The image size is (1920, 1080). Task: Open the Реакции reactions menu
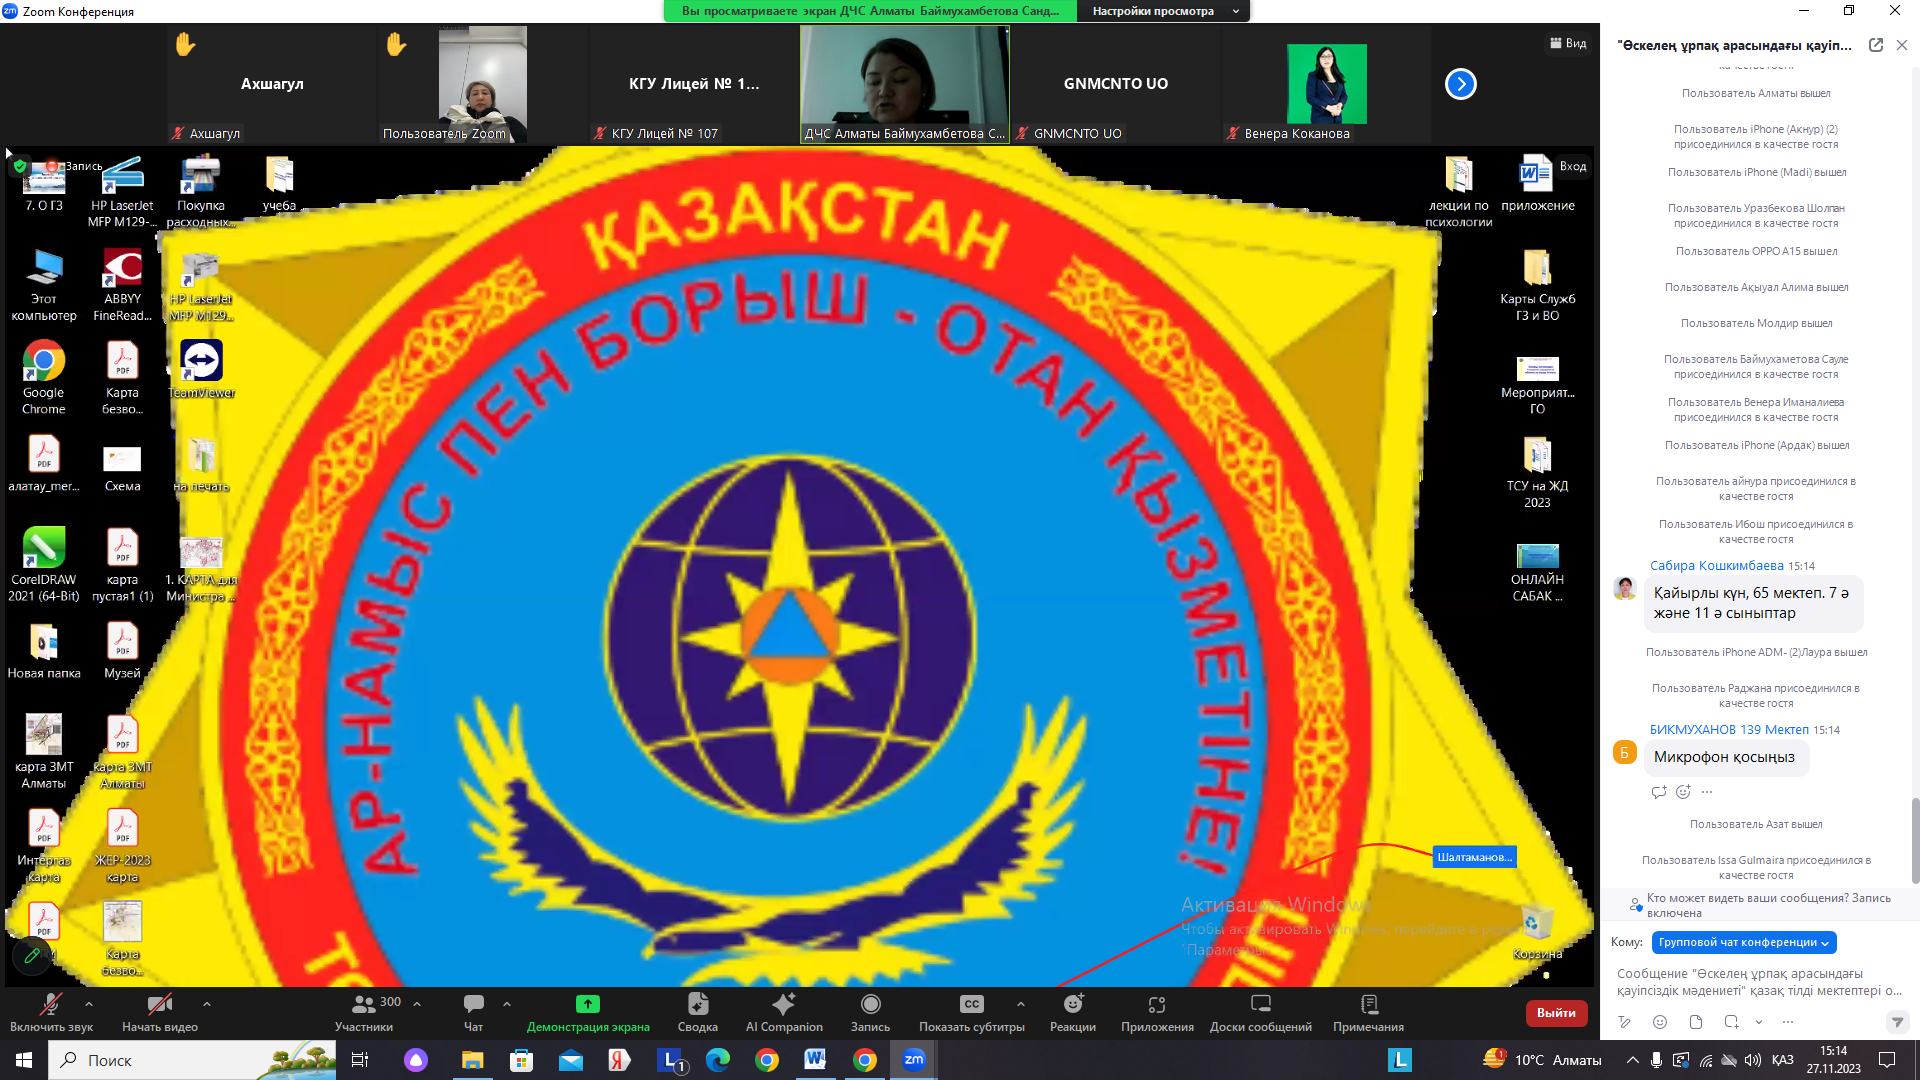(1073, 1012)
